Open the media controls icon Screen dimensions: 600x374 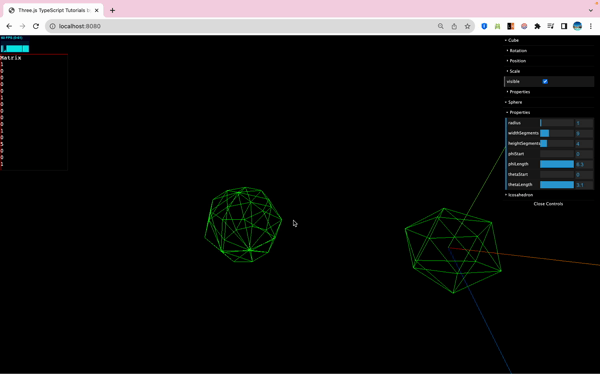(x=551, y=26)
